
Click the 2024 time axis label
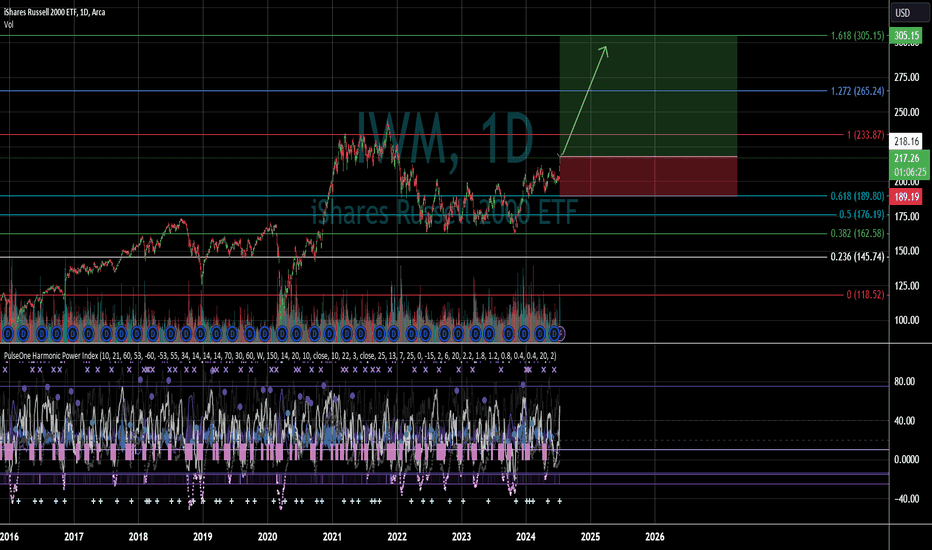click(x=526, y=537)
